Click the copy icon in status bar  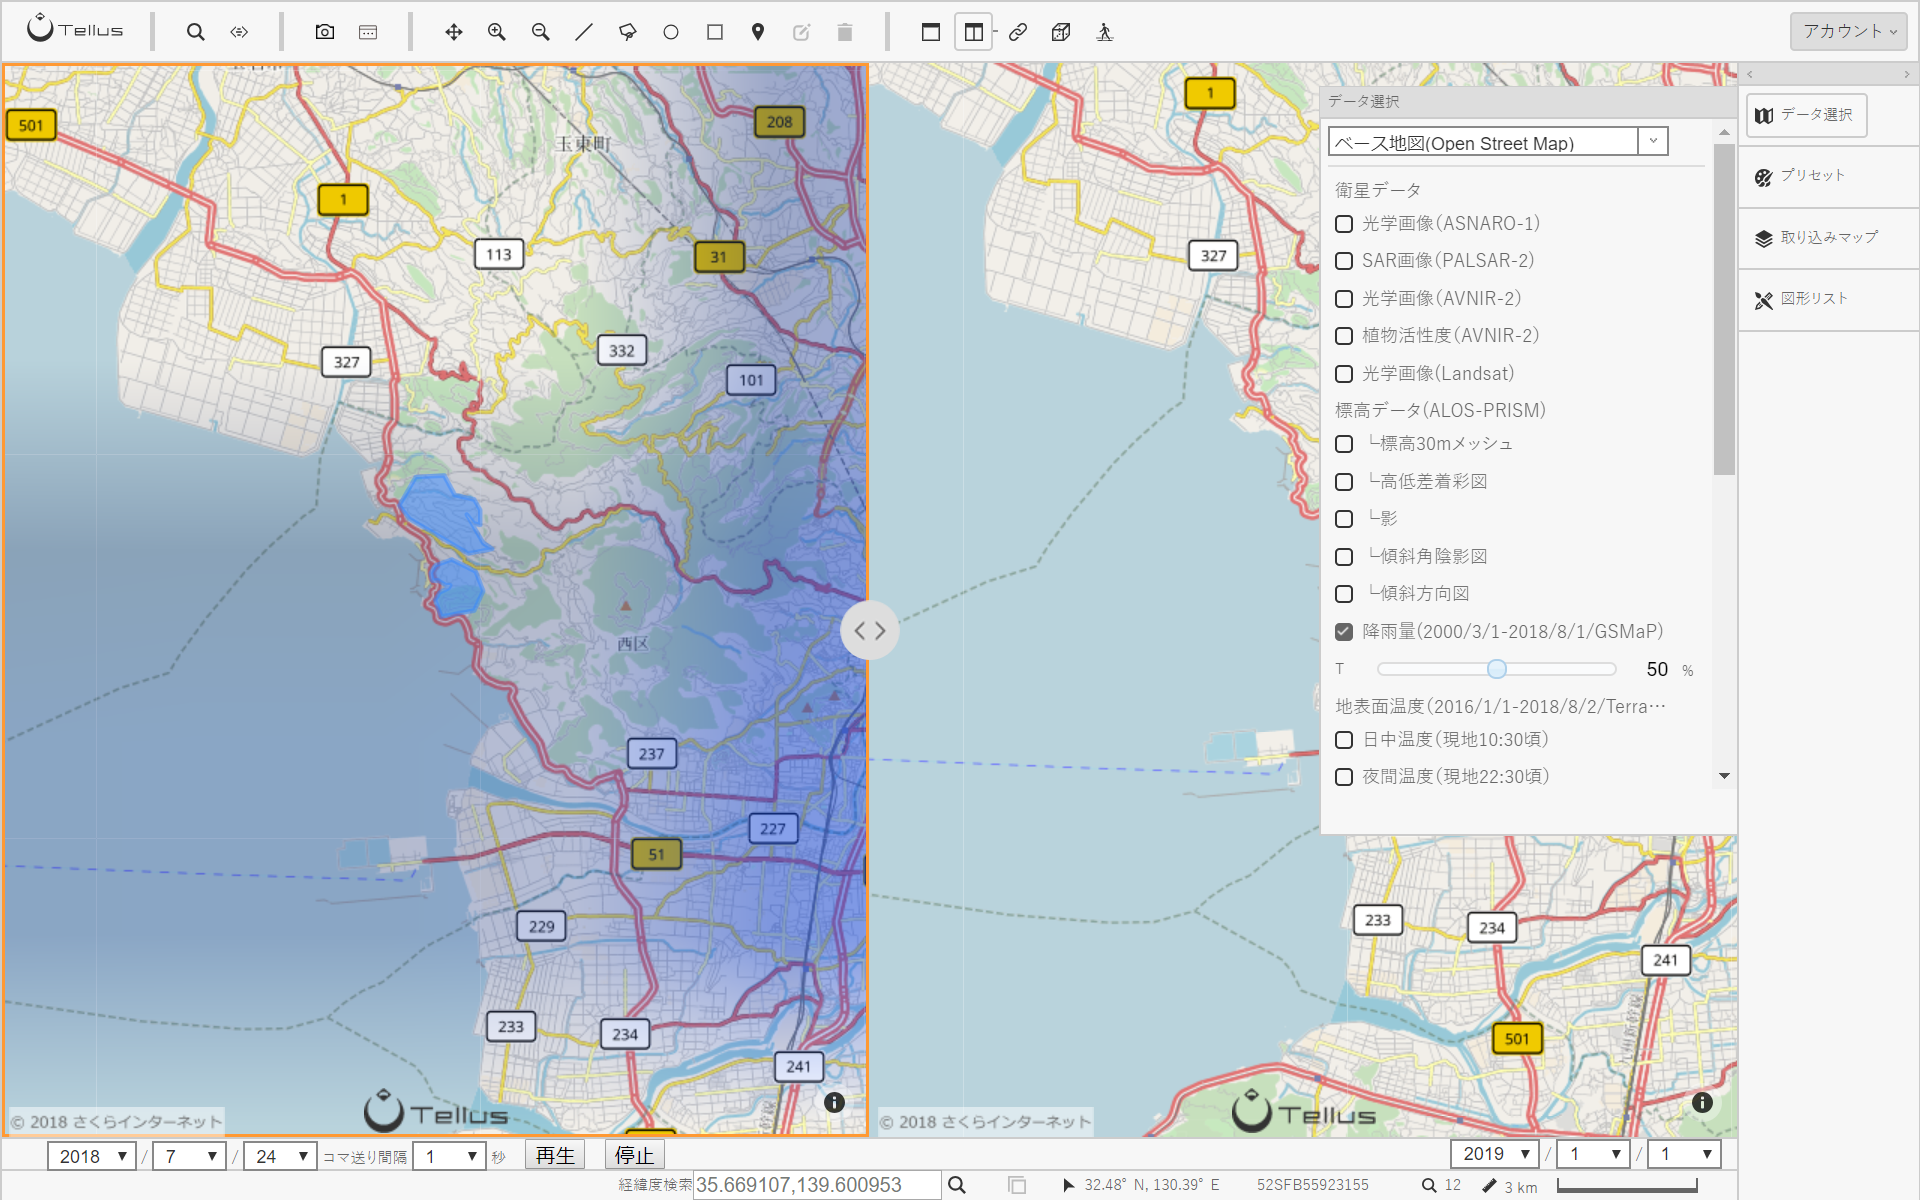1017,1185
